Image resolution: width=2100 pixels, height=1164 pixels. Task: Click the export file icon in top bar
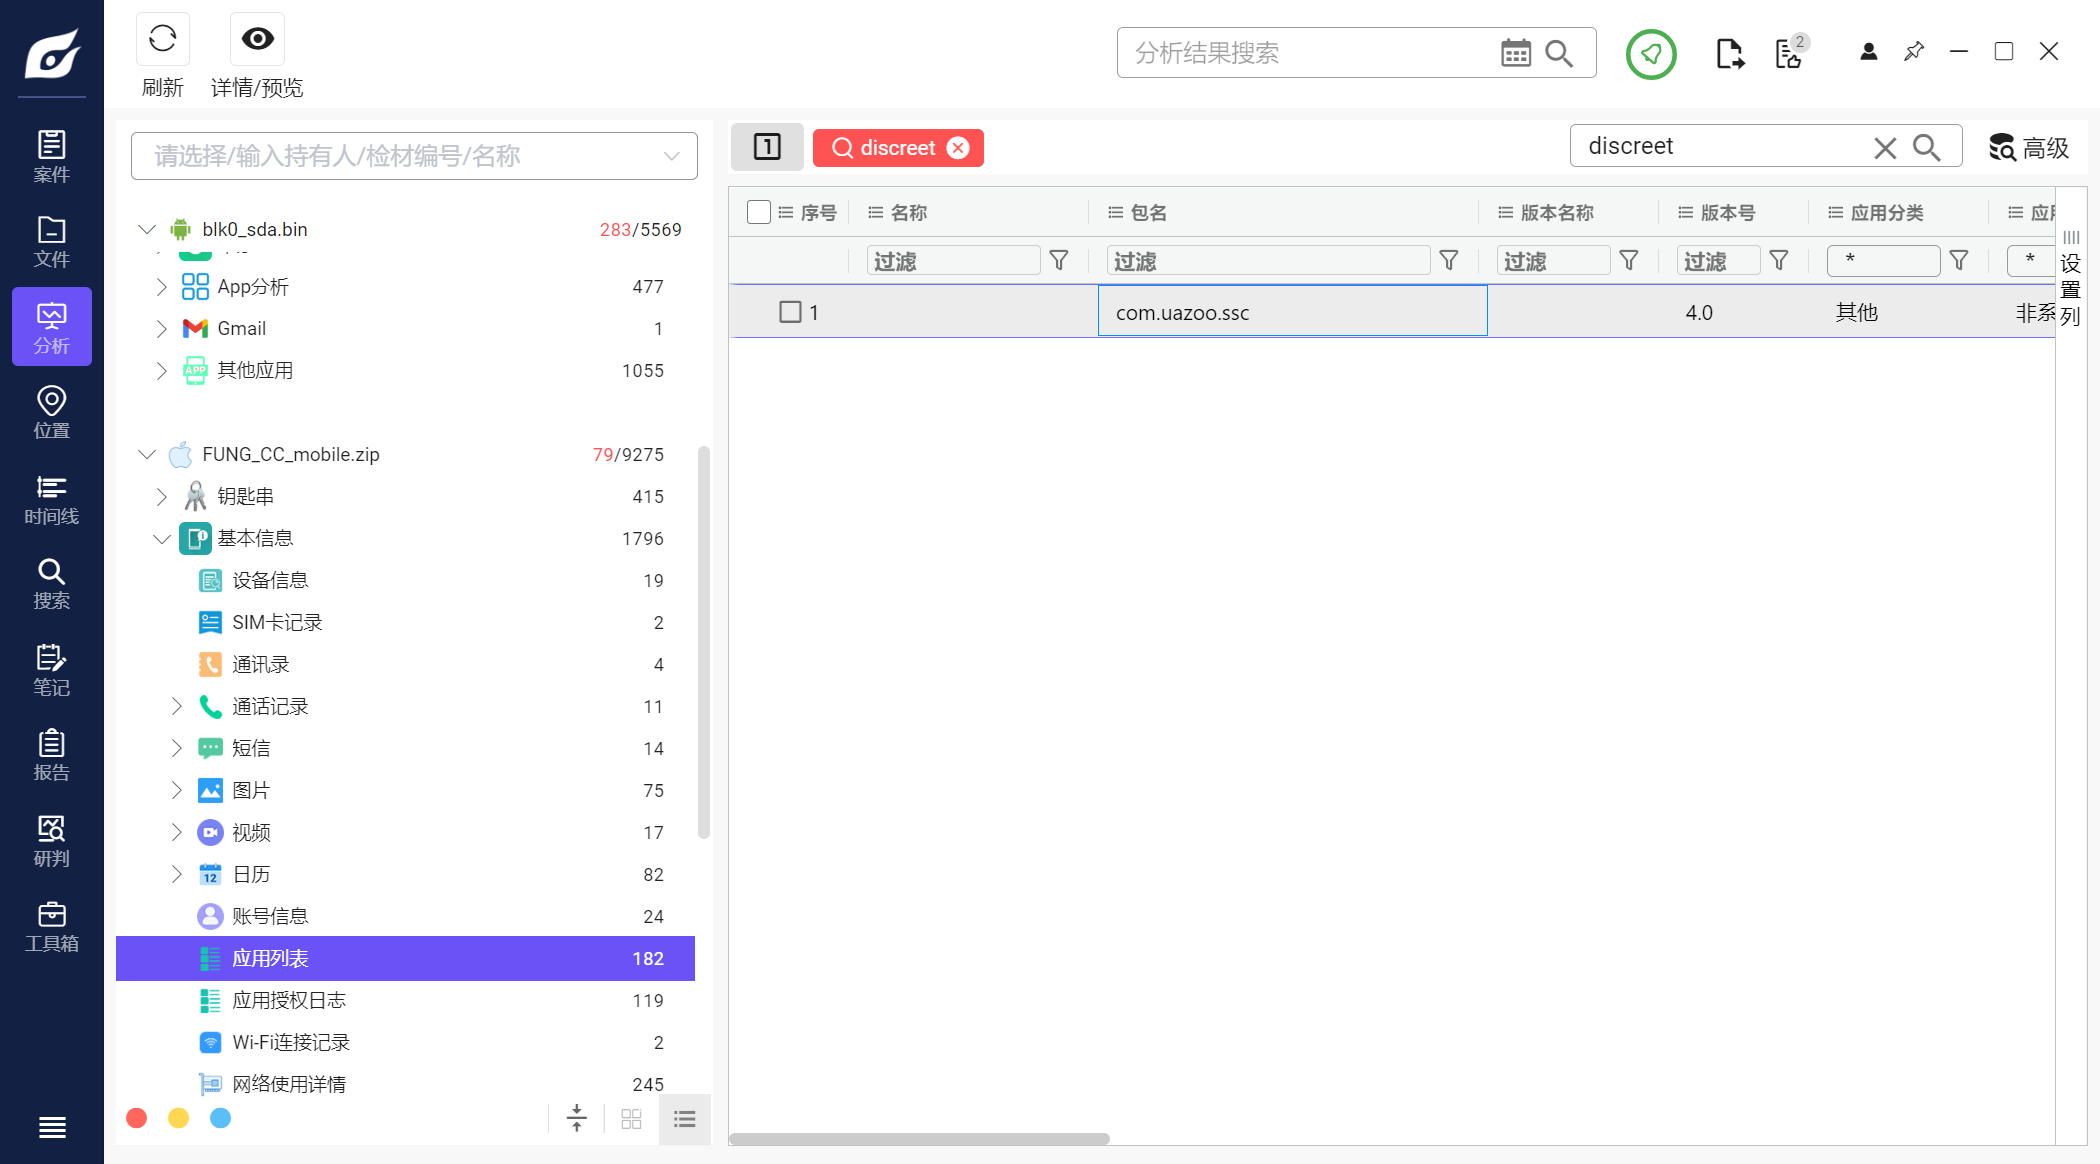[1729, 54]
